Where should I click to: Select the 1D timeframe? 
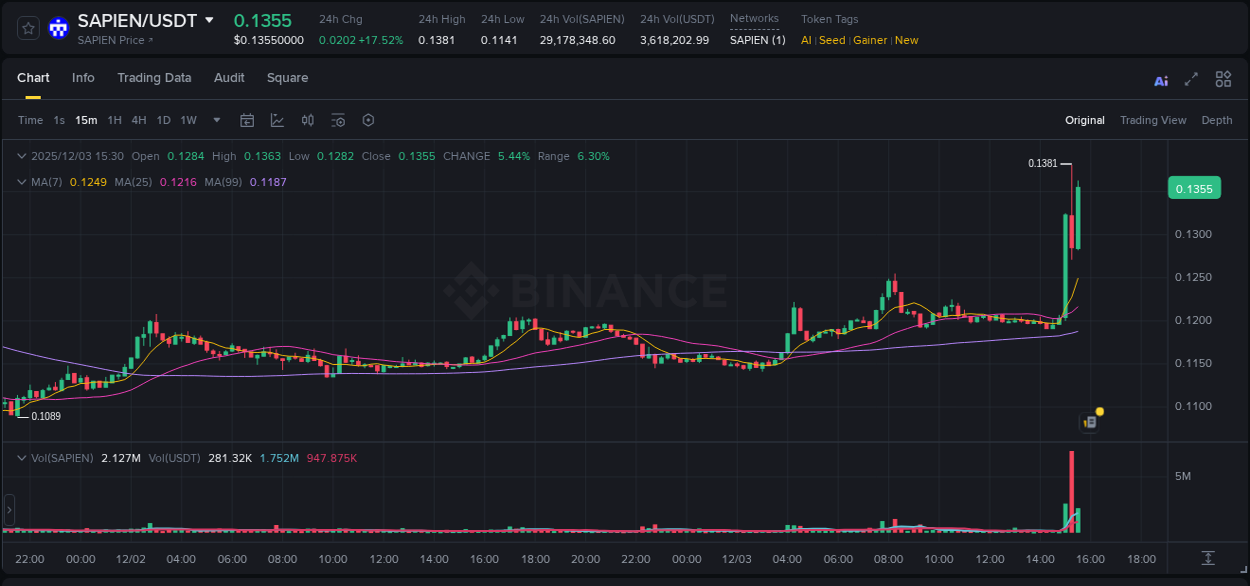(163, 120)
